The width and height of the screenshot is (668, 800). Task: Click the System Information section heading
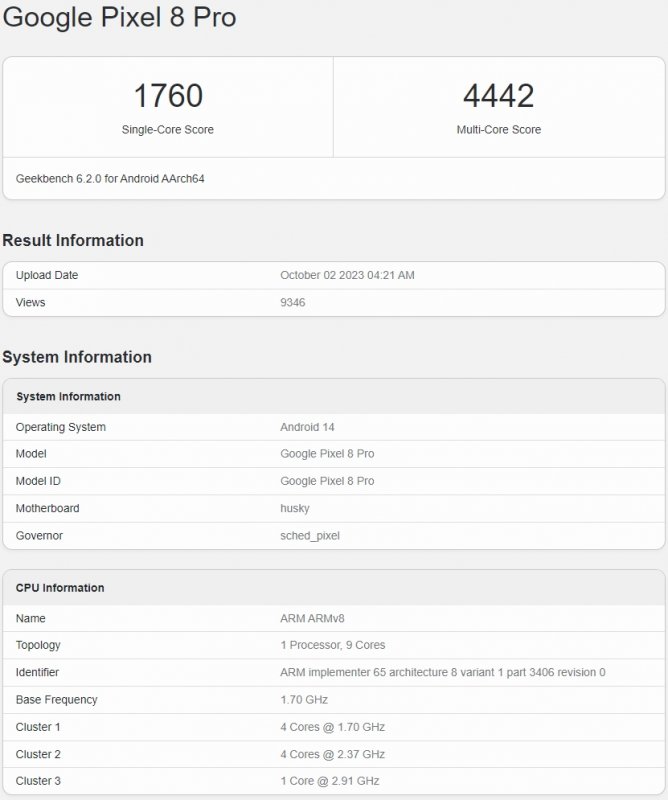(x=77, y=358)
